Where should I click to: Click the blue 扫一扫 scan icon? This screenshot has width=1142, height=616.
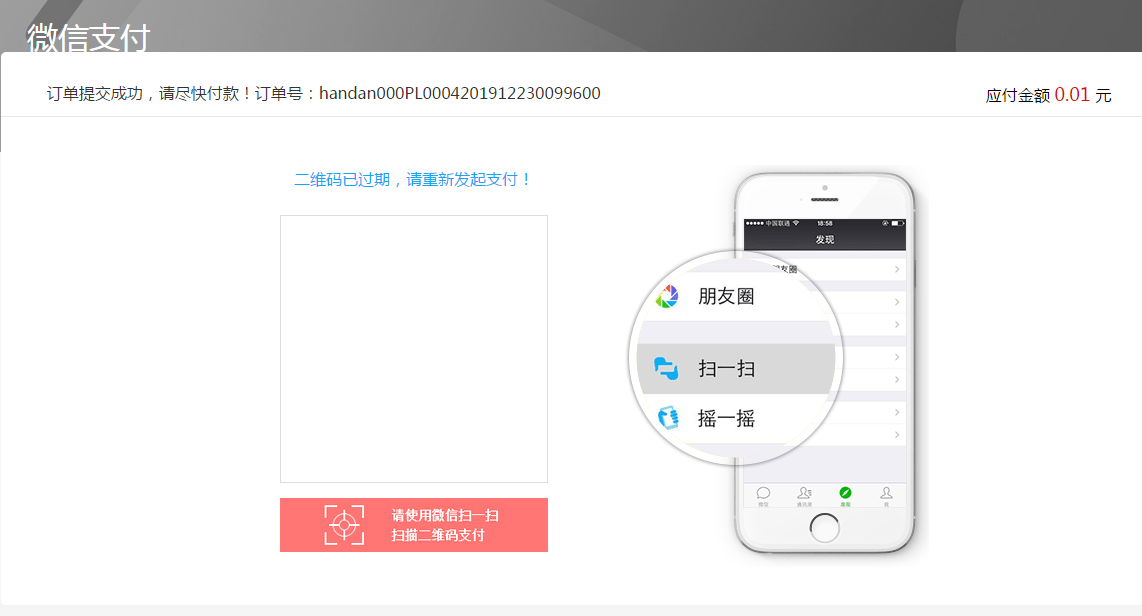[666, 368]
